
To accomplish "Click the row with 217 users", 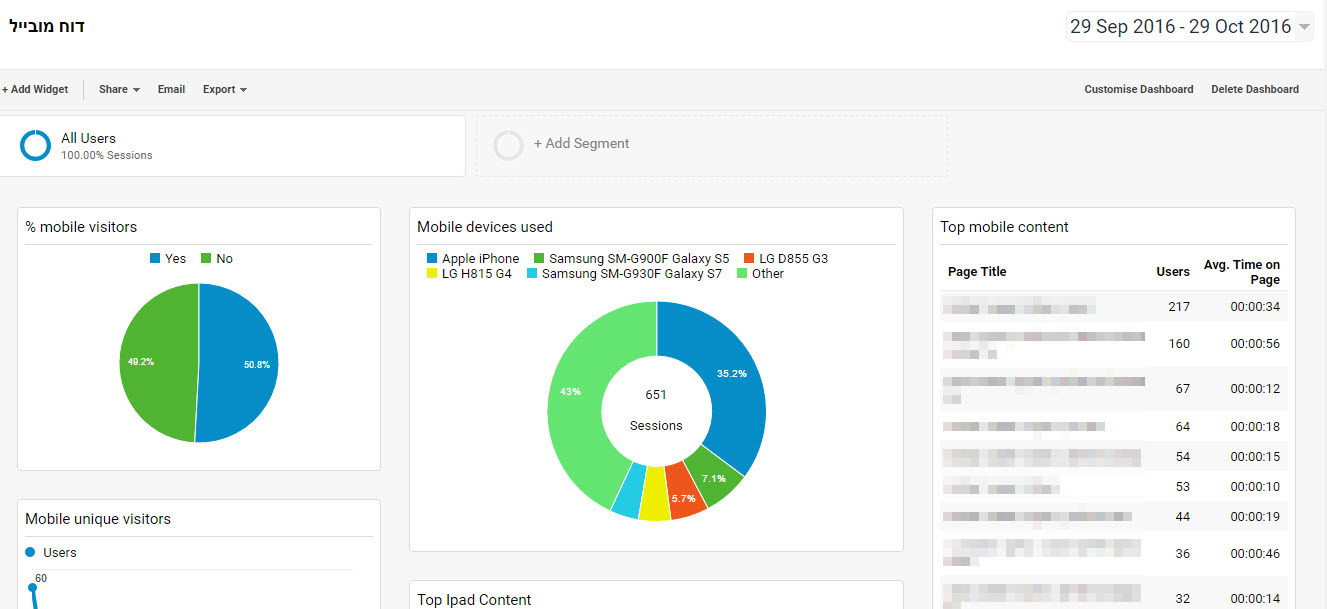I will [x=1114, y=306].
